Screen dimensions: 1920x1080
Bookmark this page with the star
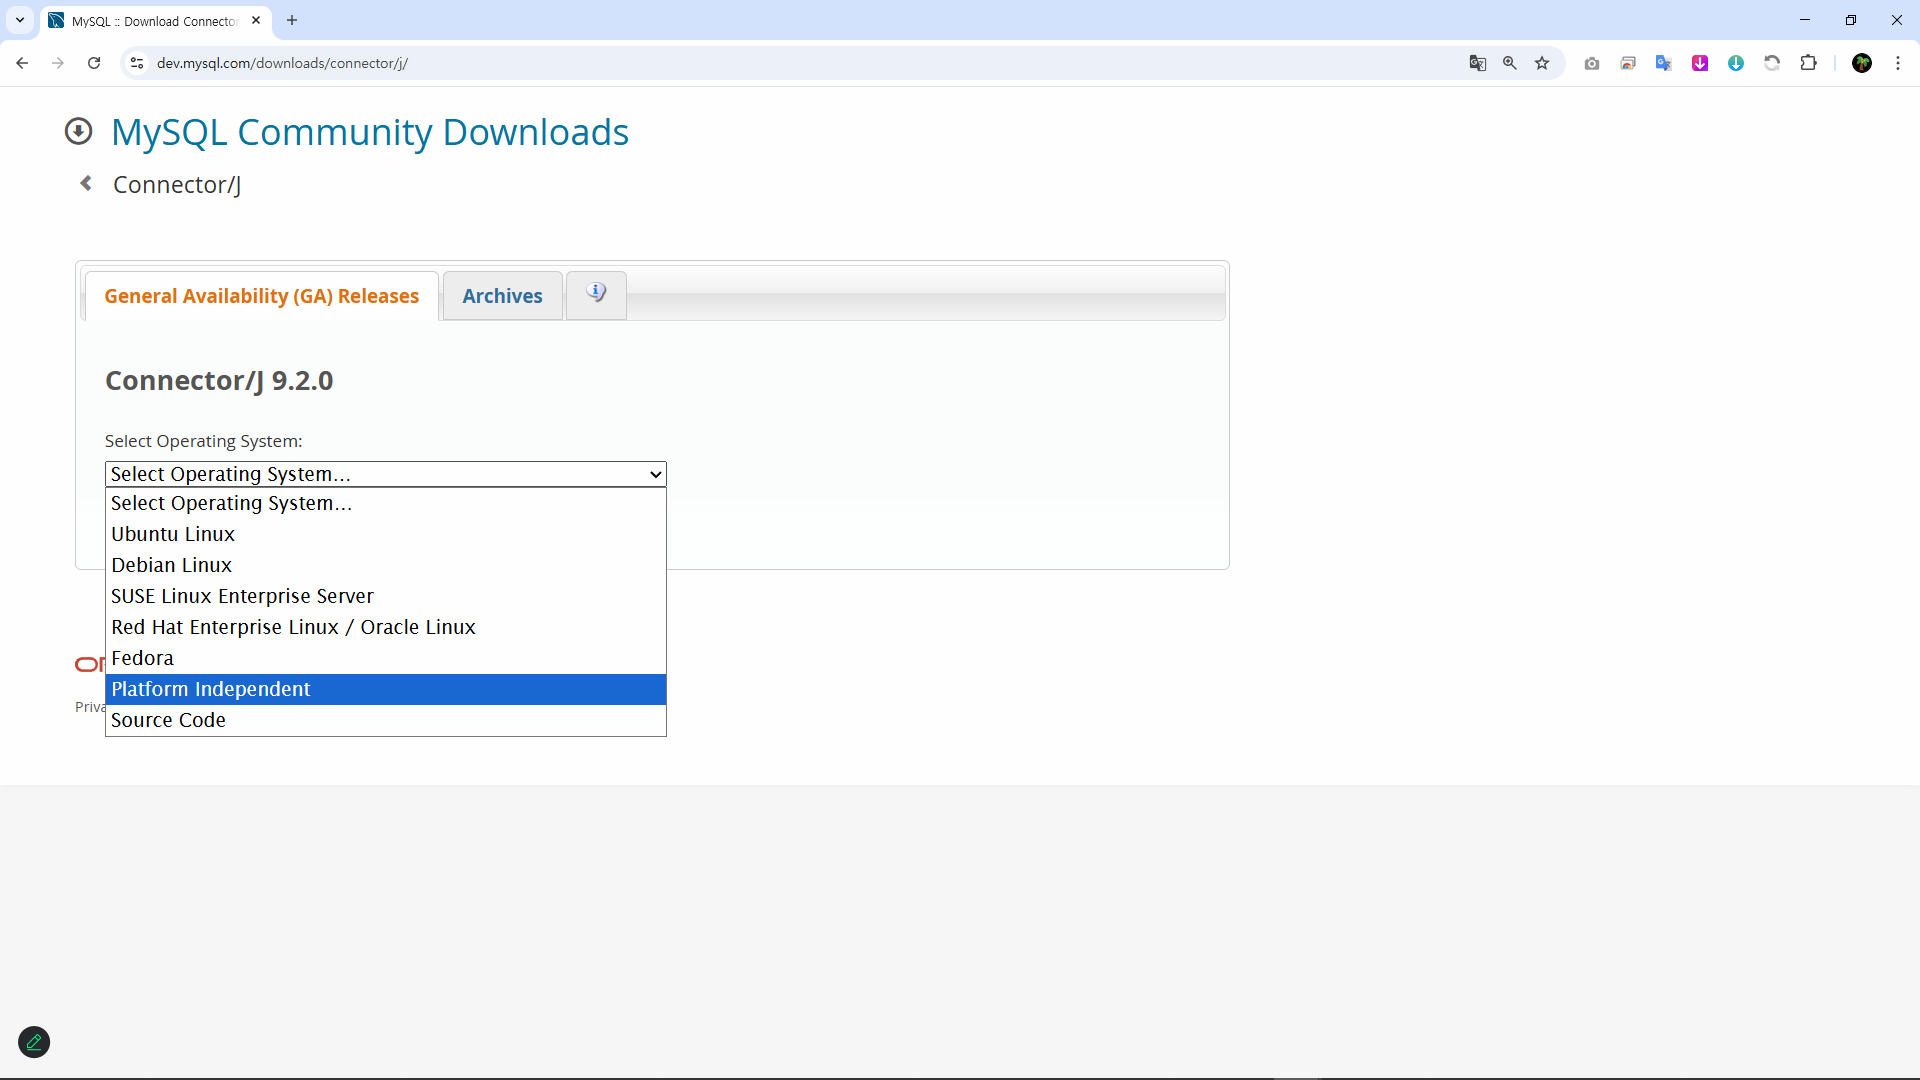tap(1542, 63)
